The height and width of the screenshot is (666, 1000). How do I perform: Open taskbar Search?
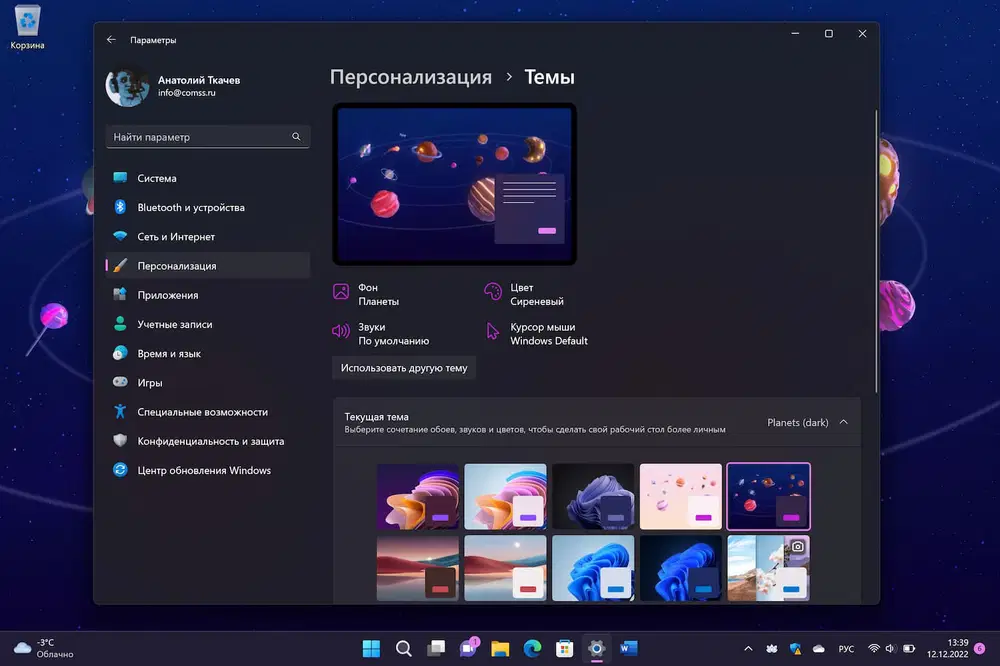[404, 649]
